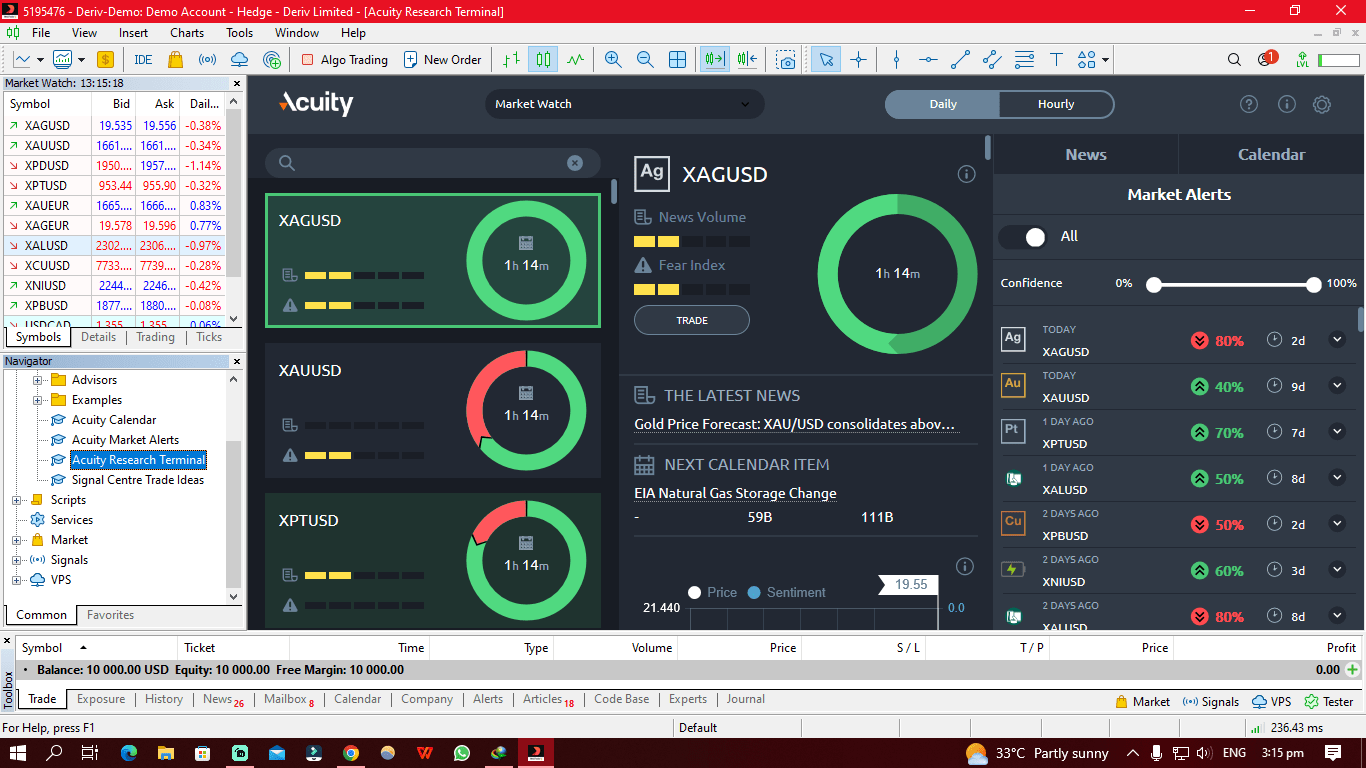Select the horizontal line drawing tool
Image resolution: width=1366 pixels, height=768 pixels.
(x=928, y=60)
